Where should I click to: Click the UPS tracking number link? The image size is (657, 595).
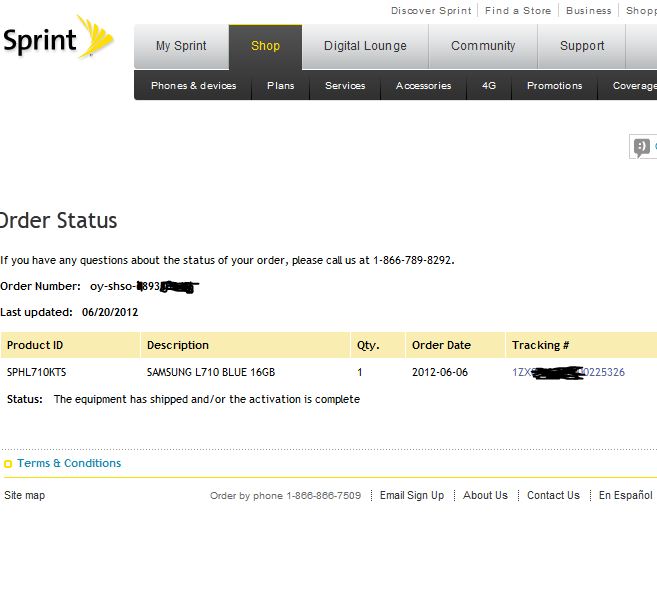click(568, 373)
